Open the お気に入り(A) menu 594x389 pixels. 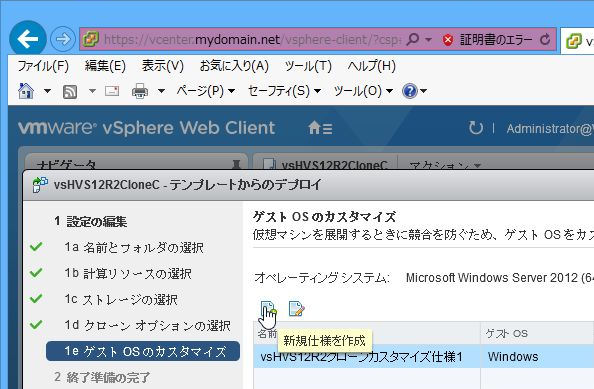[x=234, y=66]
